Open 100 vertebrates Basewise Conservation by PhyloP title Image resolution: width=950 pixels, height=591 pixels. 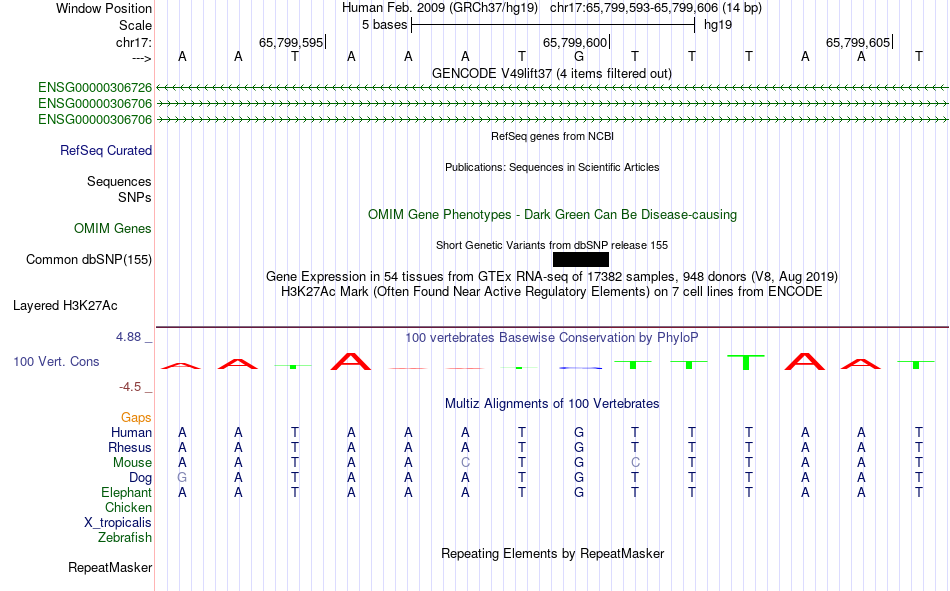pyautogui.click(x=552, y=338)
